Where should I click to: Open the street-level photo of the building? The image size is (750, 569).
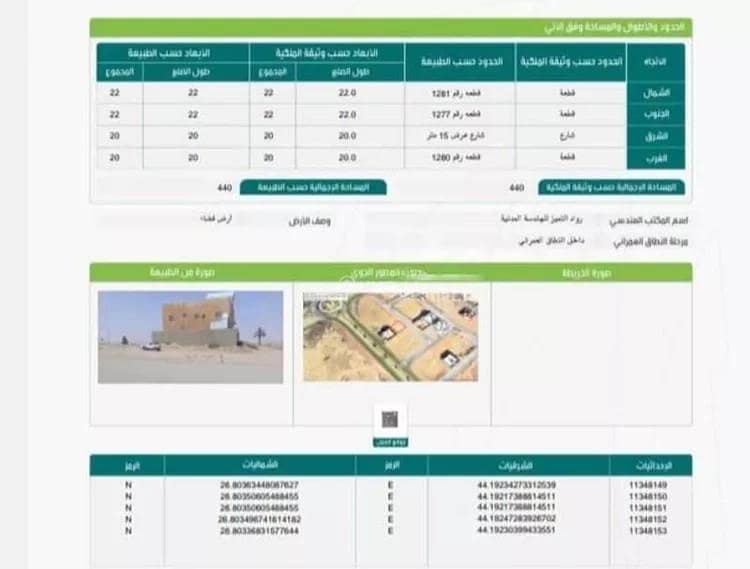(x=190, y=337)
